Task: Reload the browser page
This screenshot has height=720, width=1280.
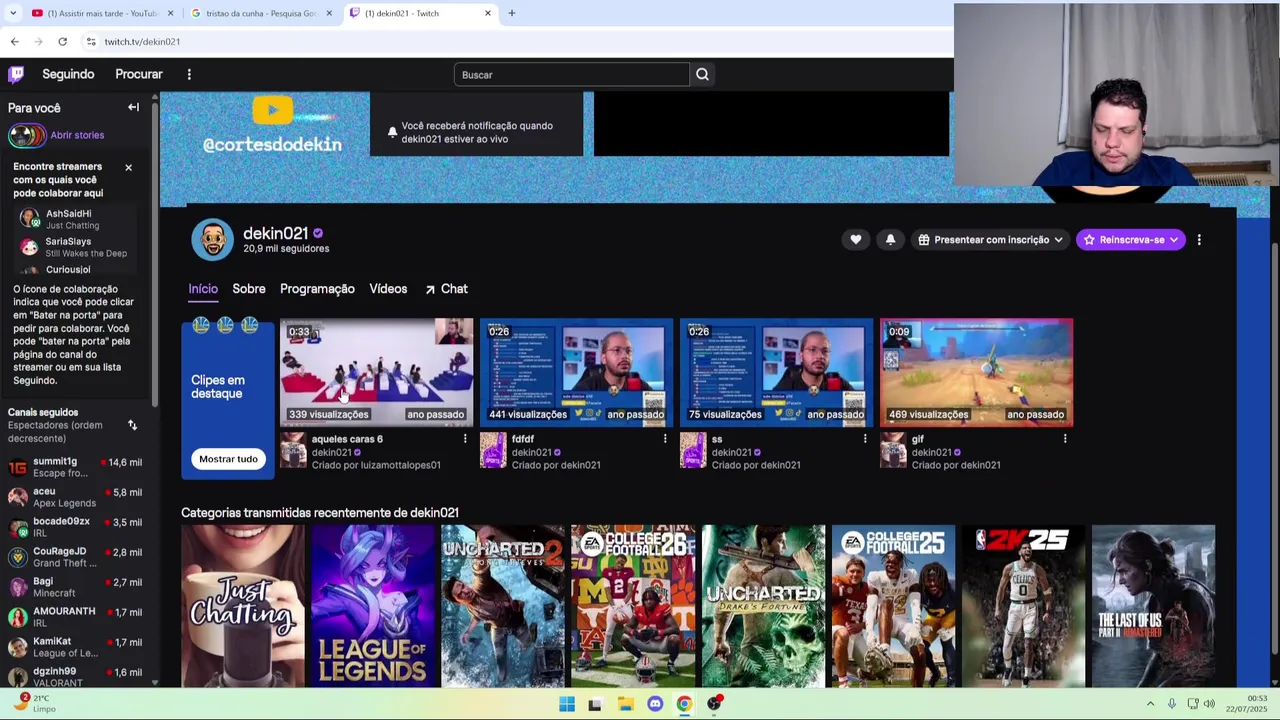Action: coord(62,41)
